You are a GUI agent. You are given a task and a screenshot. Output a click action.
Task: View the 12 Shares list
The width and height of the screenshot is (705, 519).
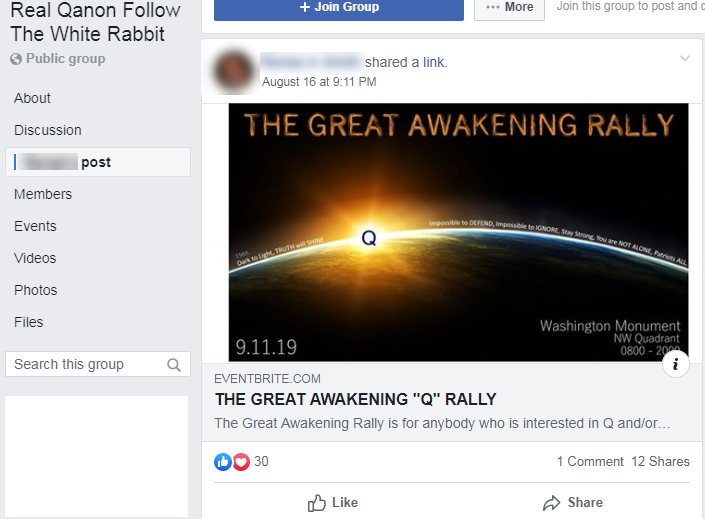pos(660,461)
